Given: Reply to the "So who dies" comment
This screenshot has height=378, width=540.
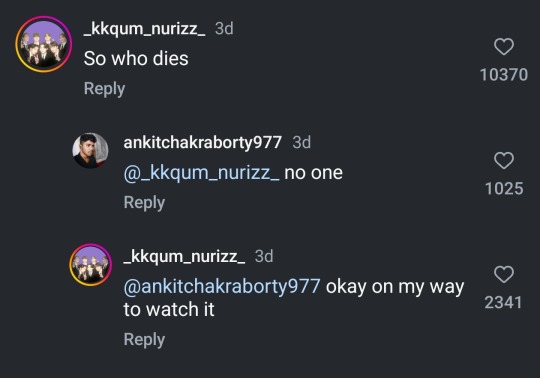Looking at the screenshot, I should [104, 89].
